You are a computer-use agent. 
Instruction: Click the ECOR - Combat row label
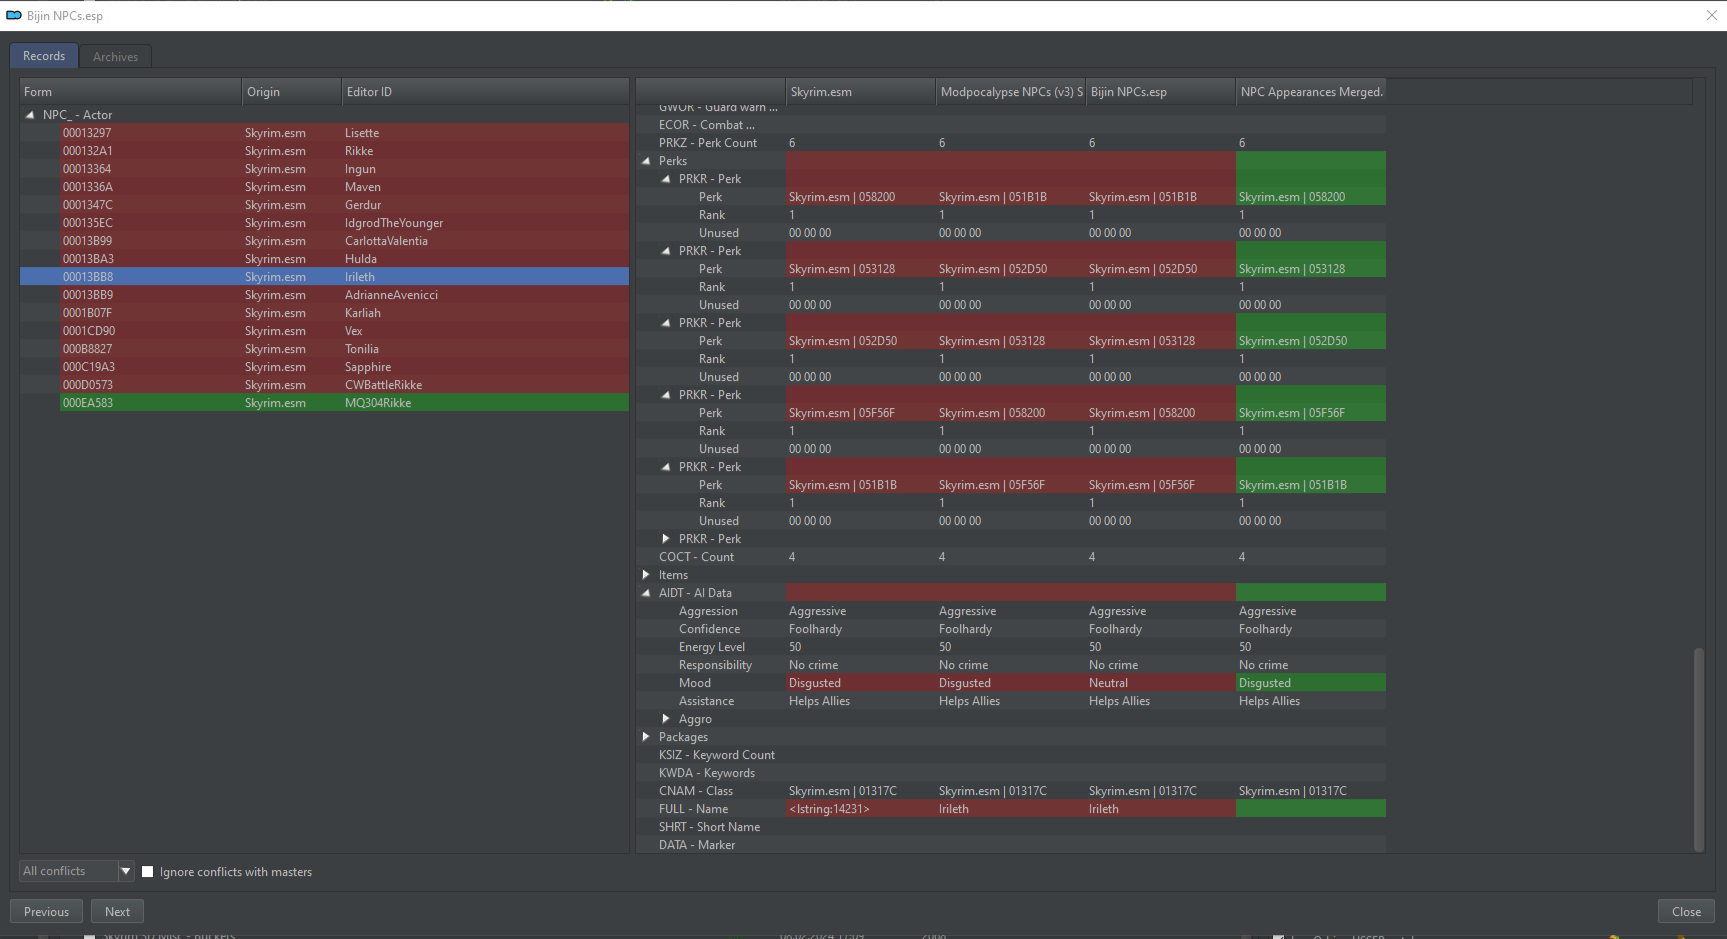click(707, 125)
